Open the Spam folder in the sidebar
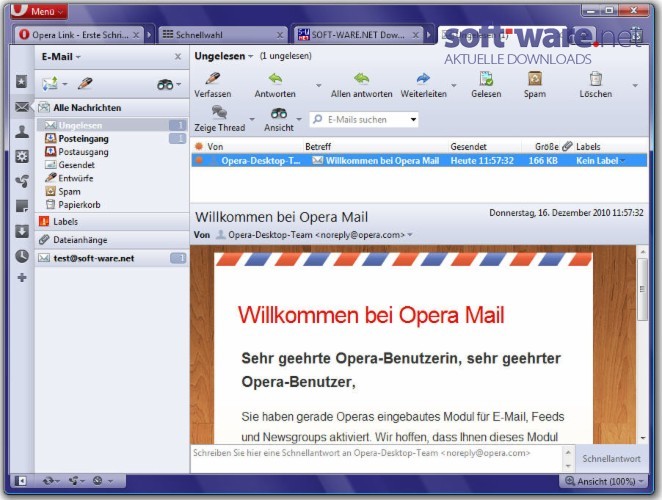This screenshot has width=662, height=500. pyautogui.click(x=112, y=191)
